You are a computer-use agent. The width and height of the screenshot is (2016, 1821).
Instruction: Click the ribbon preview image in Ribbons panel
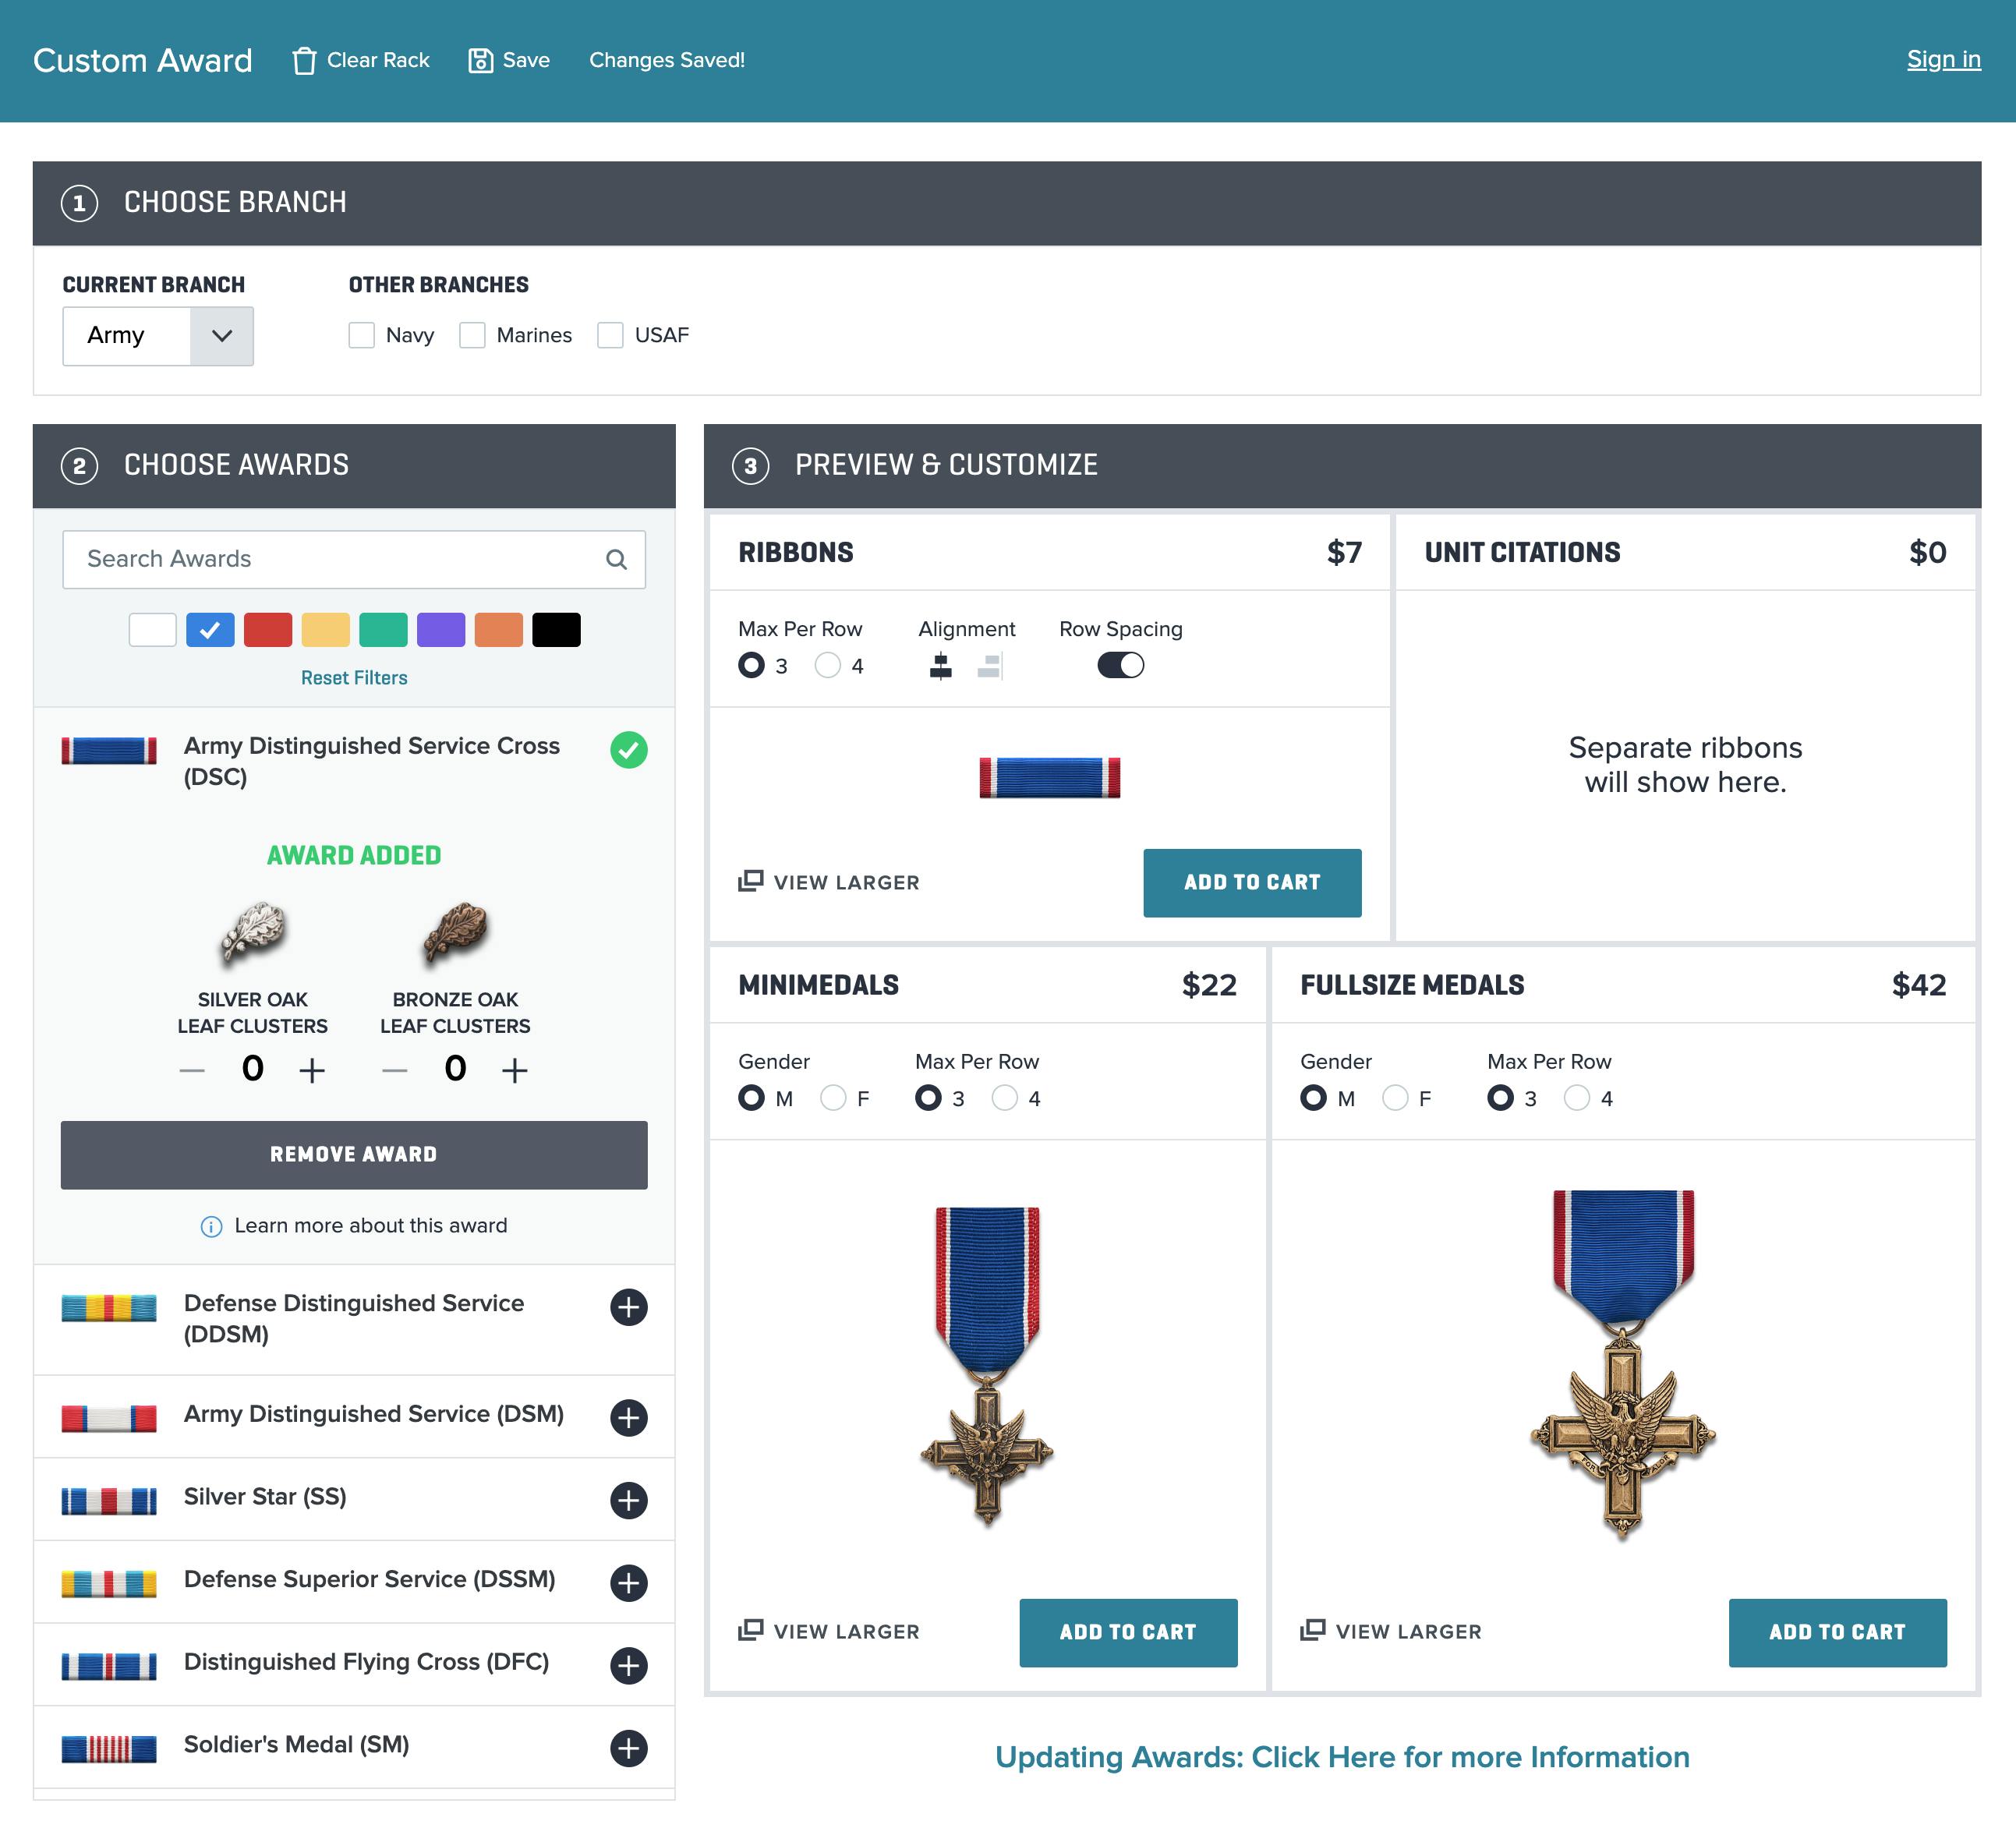1050,777
